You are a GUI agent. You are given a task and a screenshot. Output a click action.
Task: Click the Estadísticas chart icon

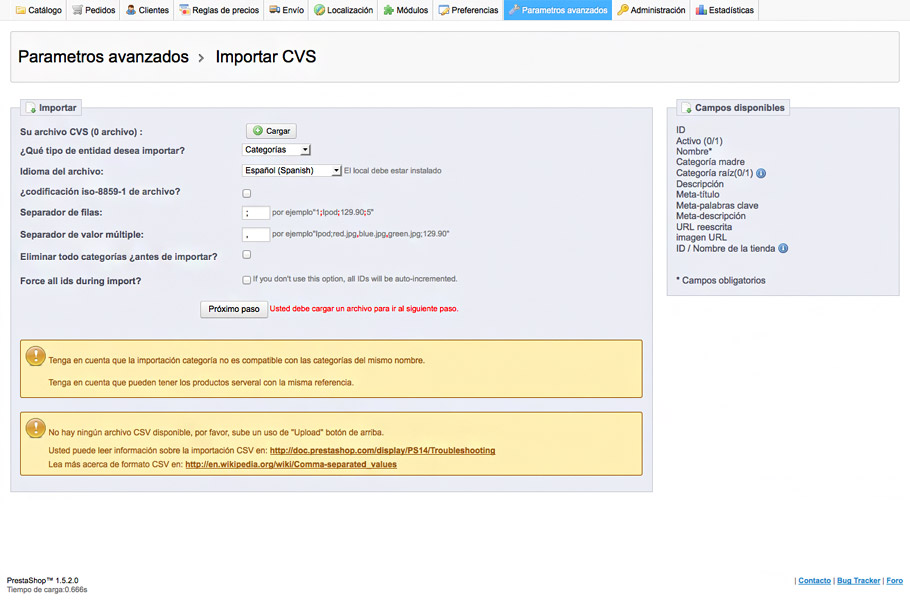coord(702,10)
